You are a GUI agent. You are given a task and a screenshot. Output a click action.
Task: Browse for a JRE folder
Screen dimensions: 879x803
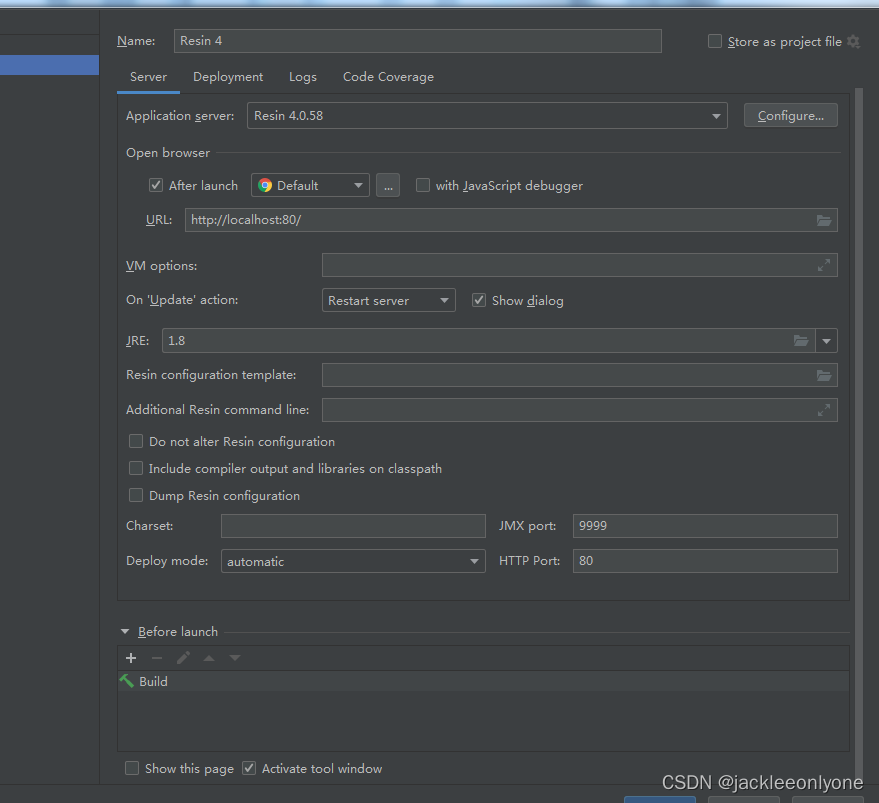point(801,340)
